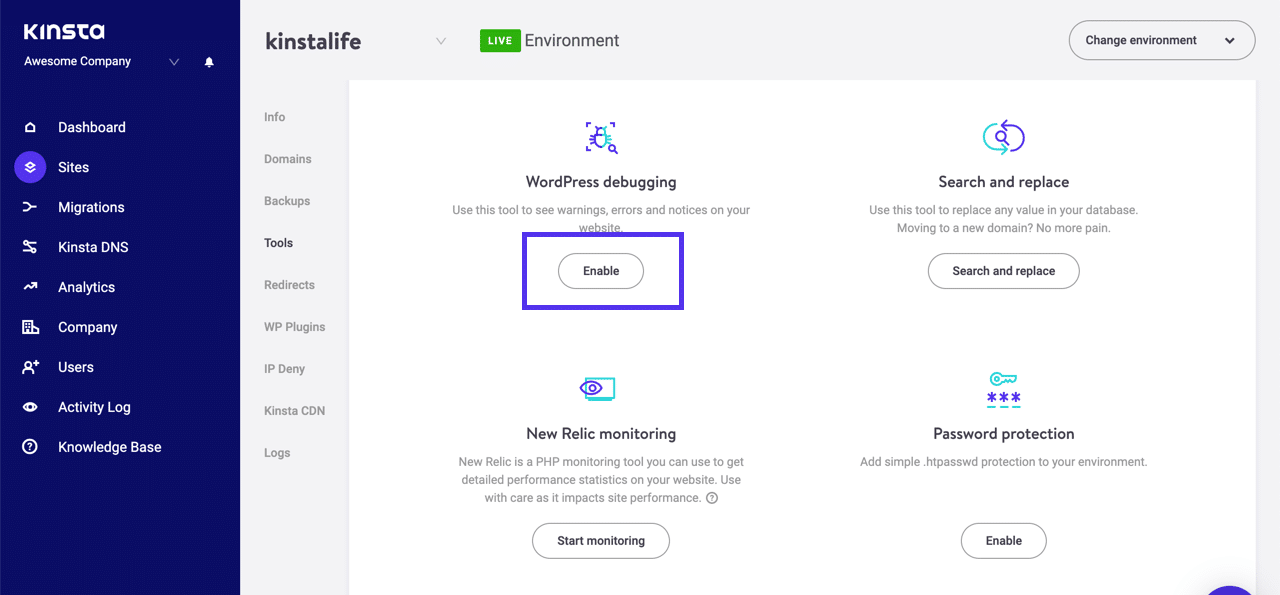Enable Password protection
1280x595 pixels.
(x=1003, y=540)
